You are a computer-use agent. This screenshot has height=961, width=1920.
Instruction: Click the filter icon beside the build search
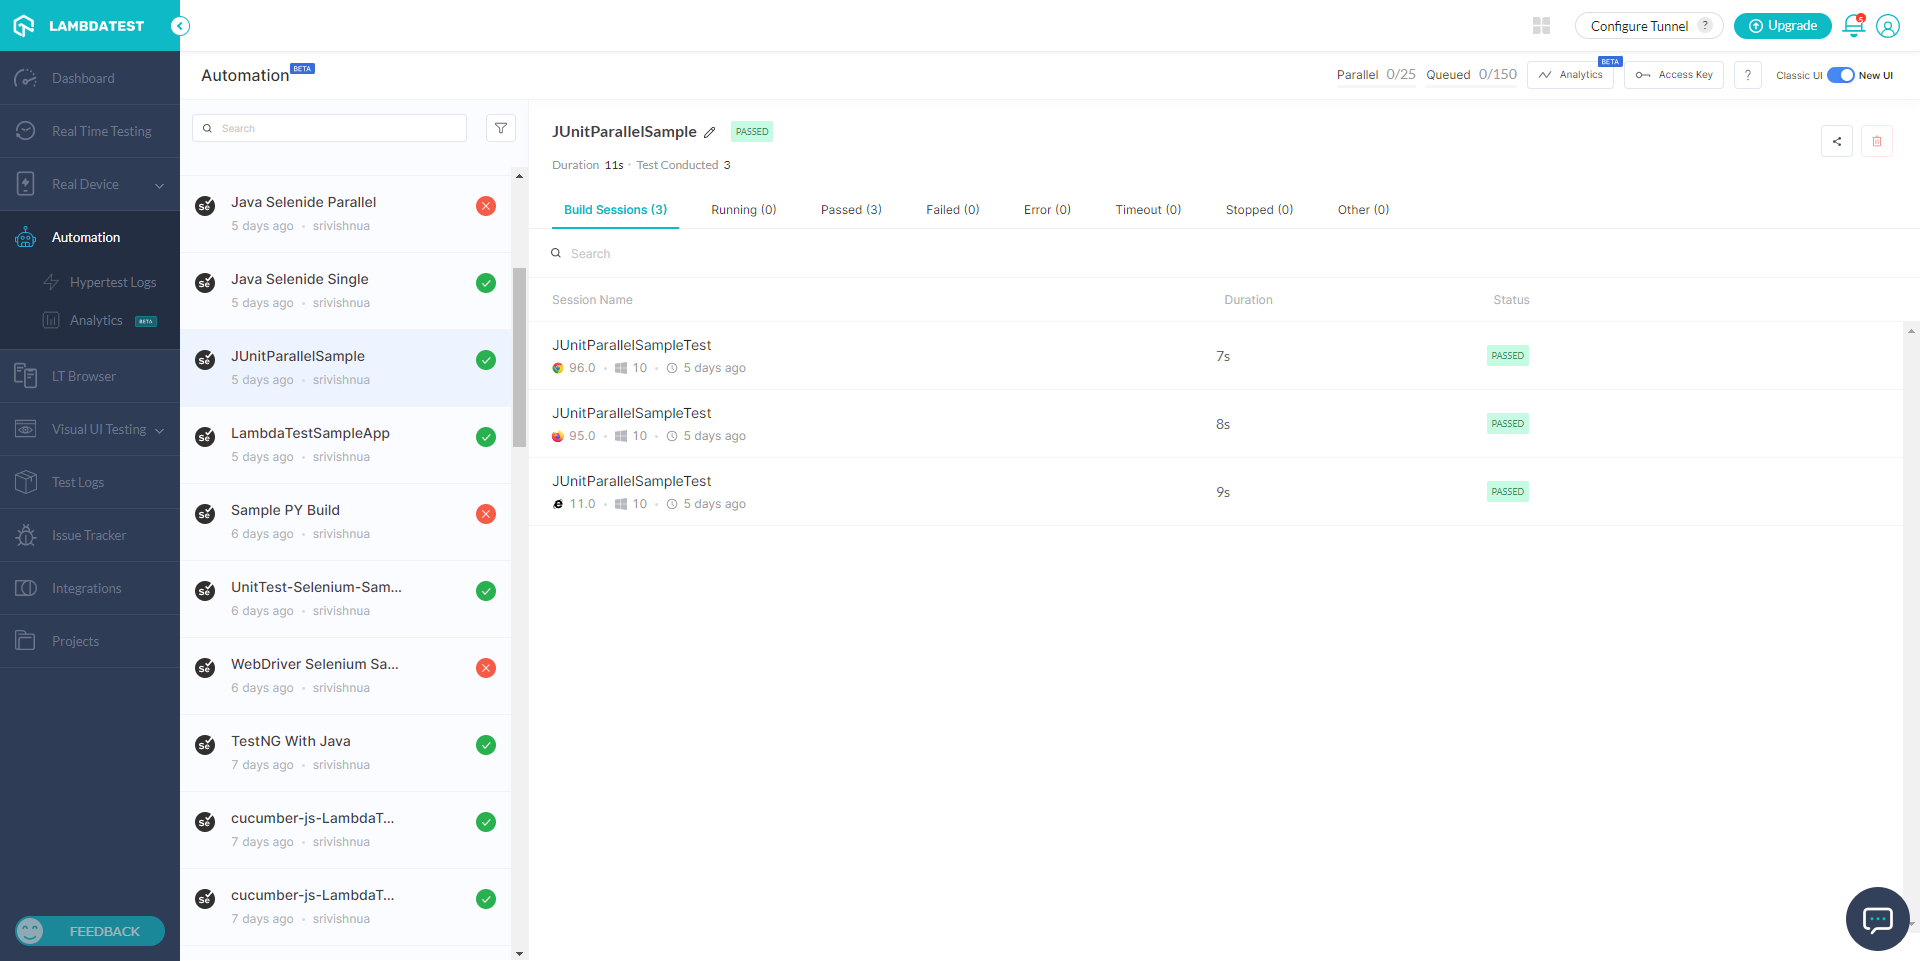coord(500,128)
